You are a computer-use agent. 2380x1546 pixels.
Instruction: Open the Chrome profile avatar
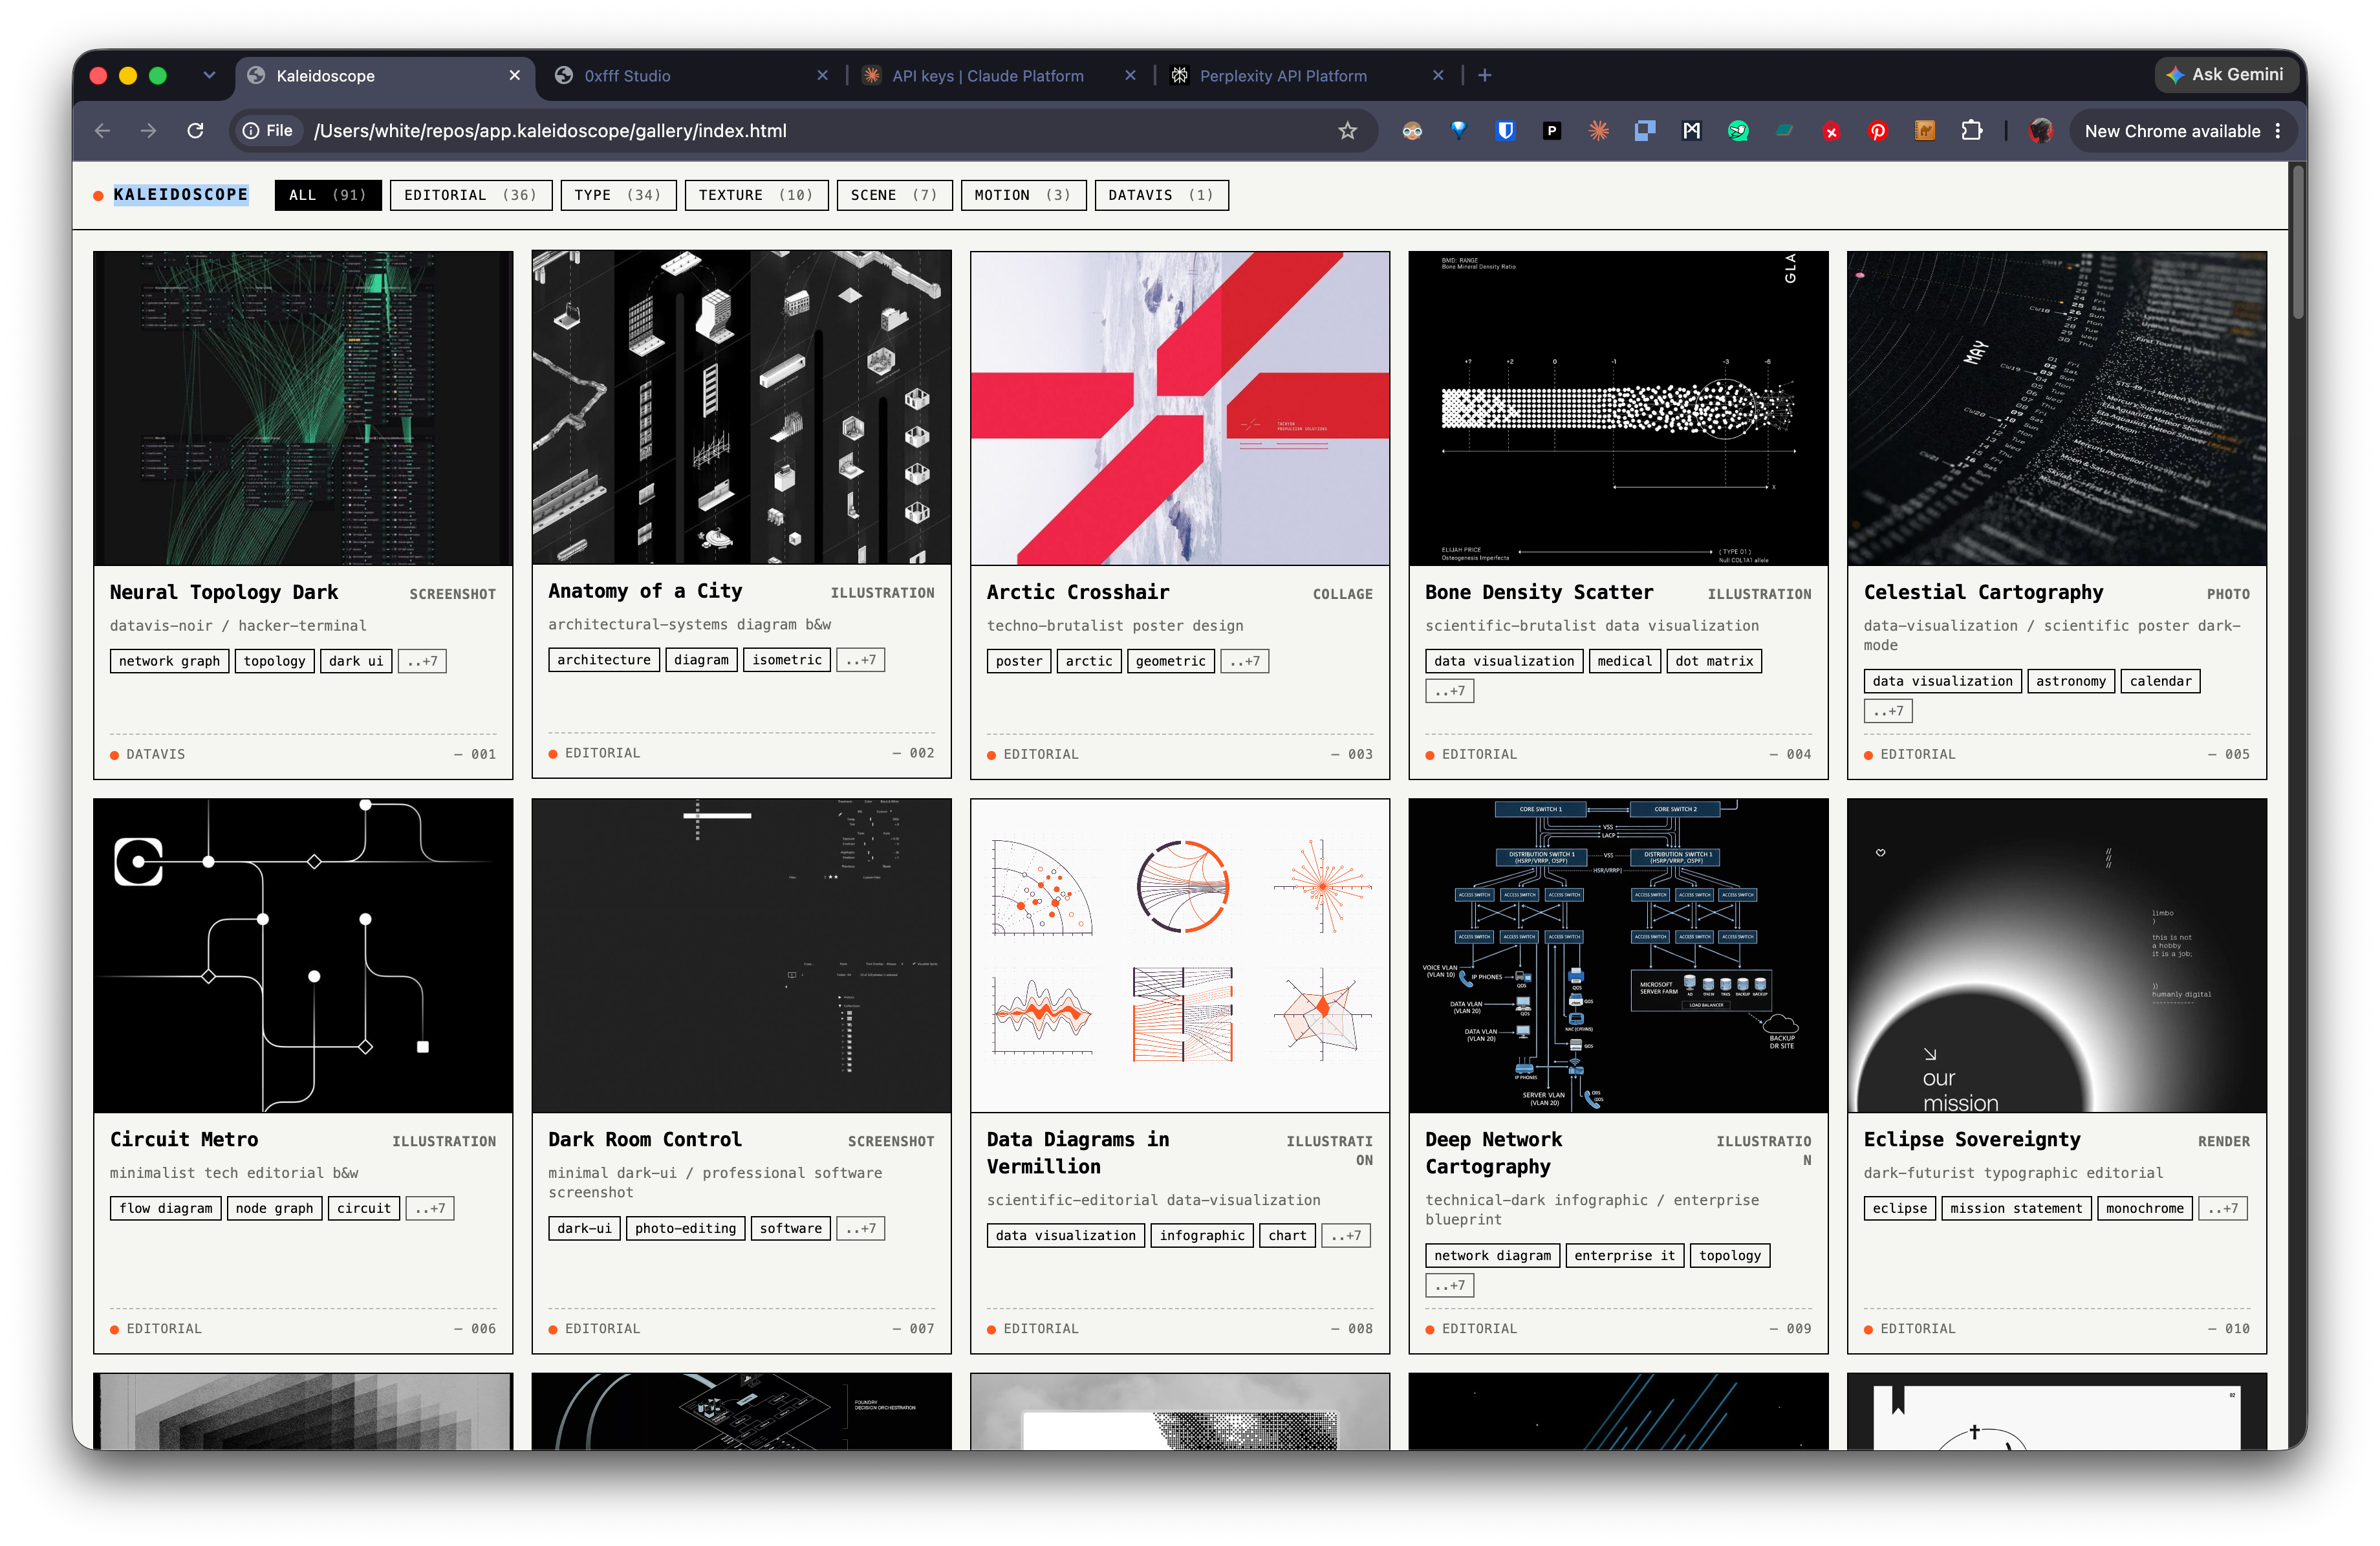[x=2041, y=131]
